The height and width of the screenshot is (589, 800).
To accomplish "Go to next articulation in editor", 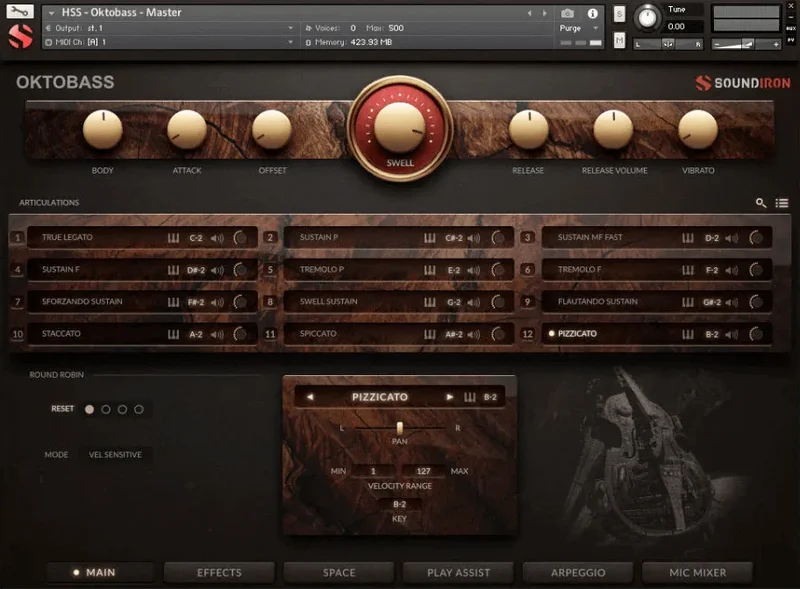I will 449,397.
